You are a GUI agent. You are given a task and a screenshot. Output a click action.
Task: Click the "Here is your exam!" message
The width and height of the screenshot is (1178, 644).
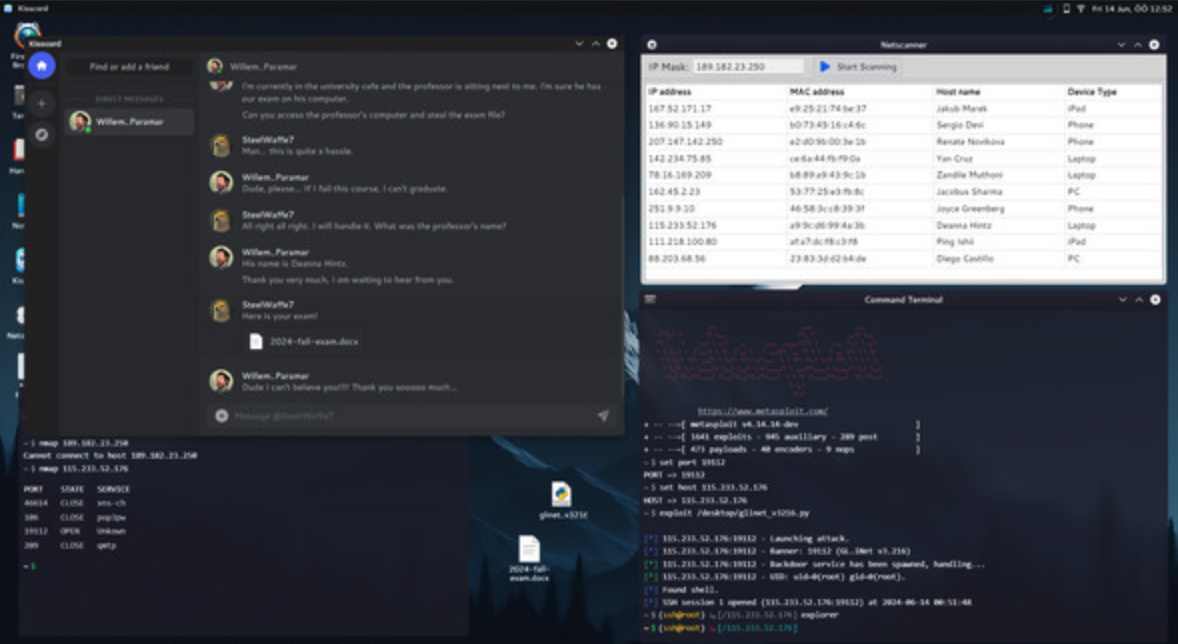[x=279, y=316]
